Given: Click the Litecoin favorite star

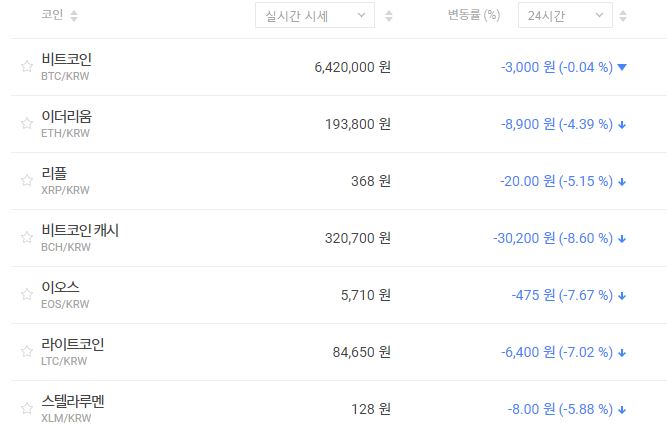Looking at the screenshot, I should click(x=27, y=352).
